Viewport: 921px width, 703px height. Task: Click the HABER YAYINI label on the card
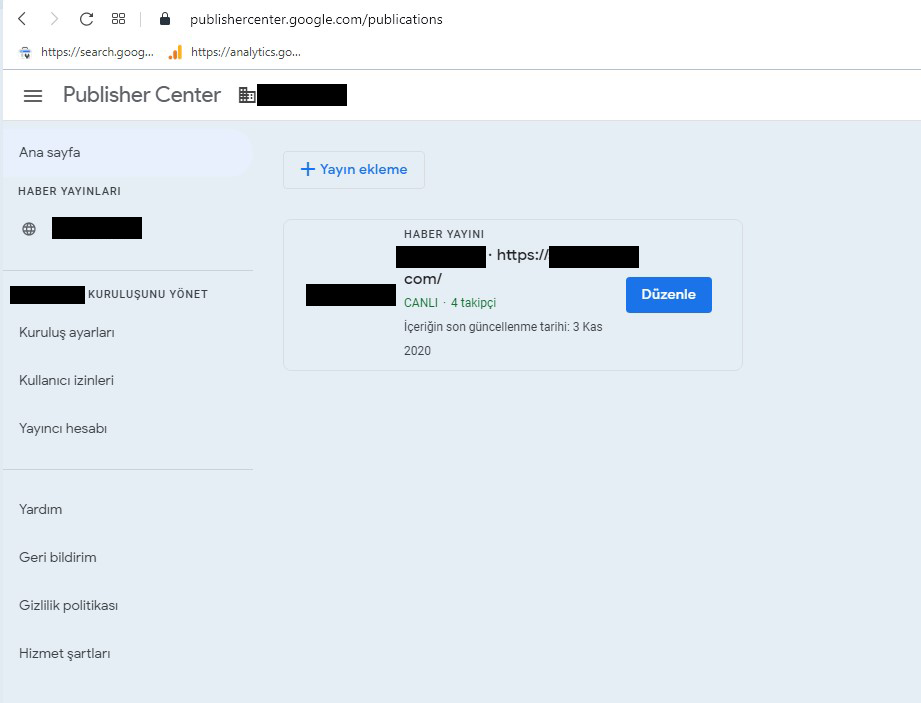pos(444,234)
